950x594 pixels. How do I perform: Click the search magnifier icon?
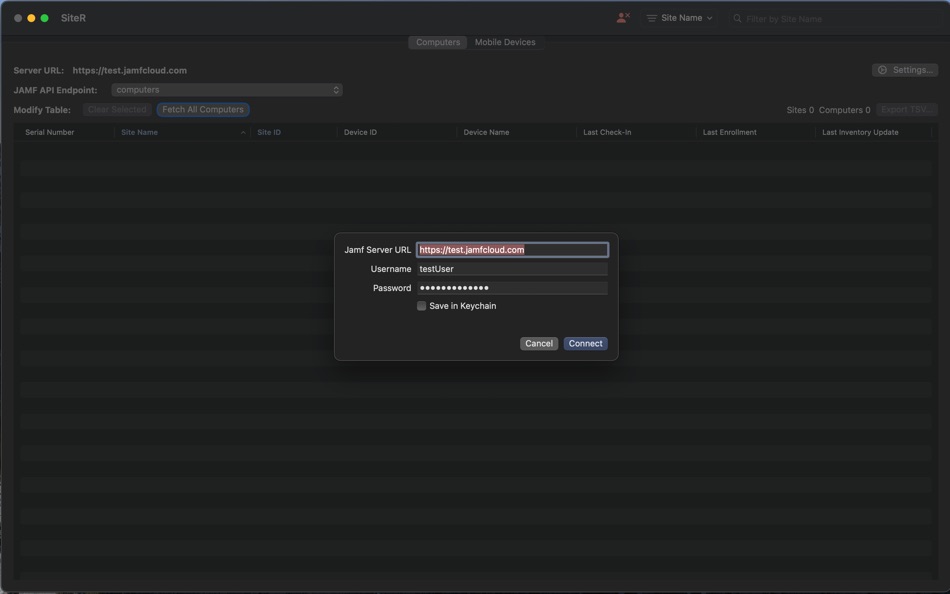(x=737, y=19)
